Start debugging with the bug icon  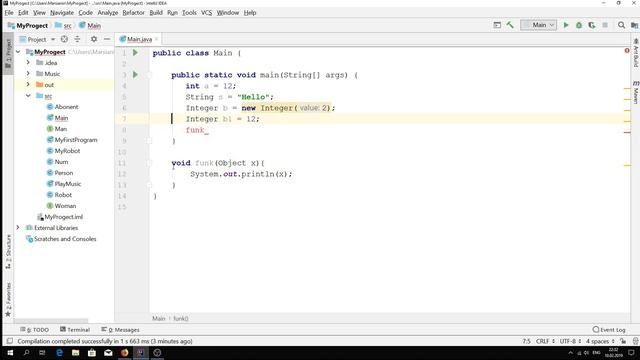click(x=579, y=25)
